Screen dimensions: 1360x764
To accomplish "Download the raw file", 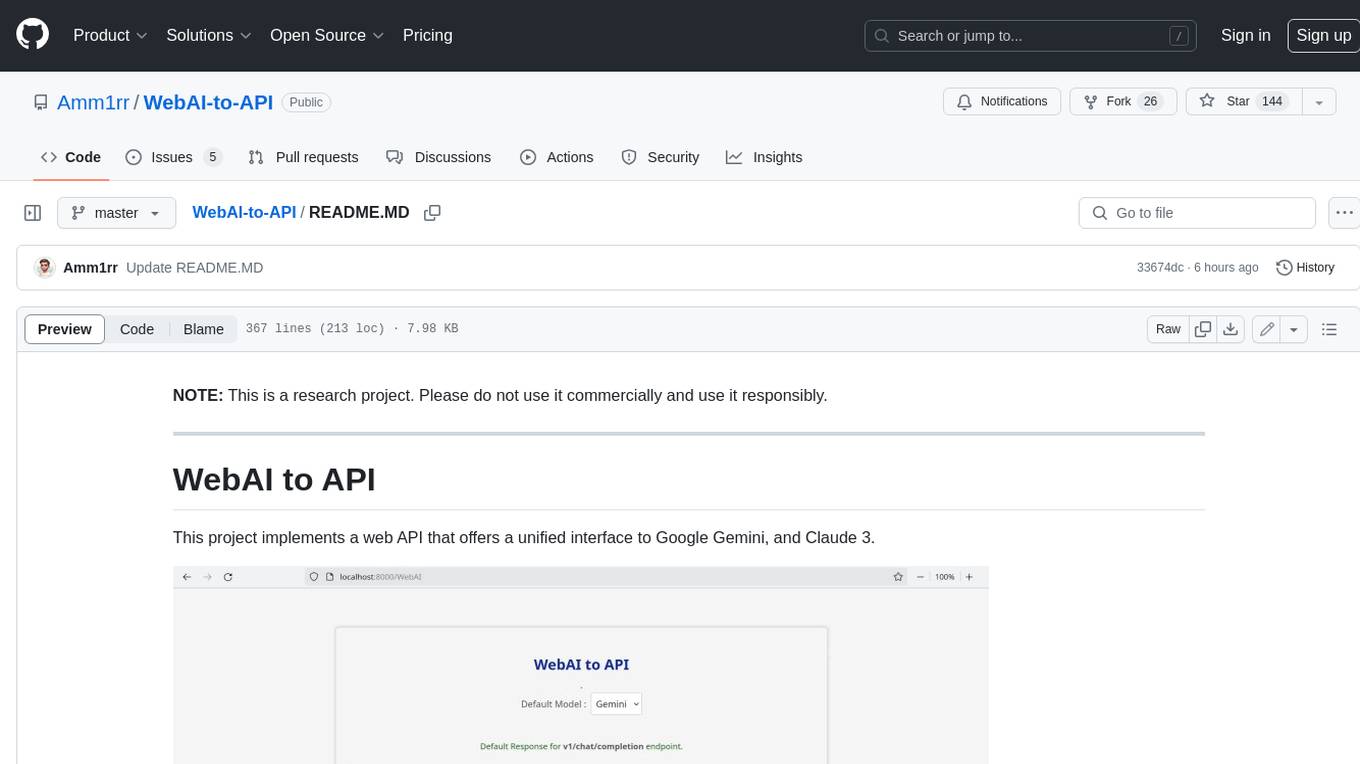I will [x=1231, y=329].
